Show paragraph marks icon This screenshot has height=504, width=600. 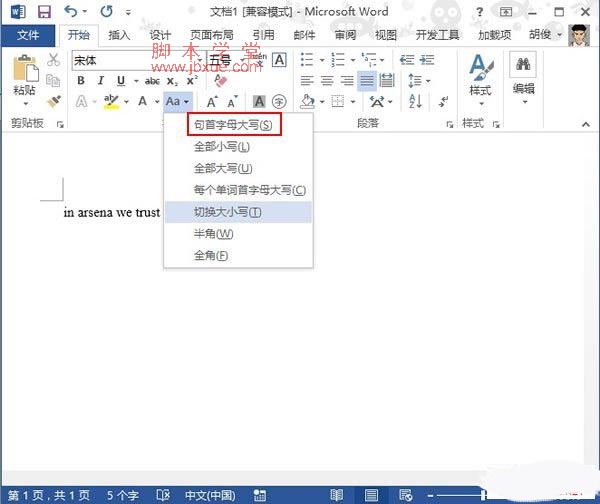coord(443,102)
